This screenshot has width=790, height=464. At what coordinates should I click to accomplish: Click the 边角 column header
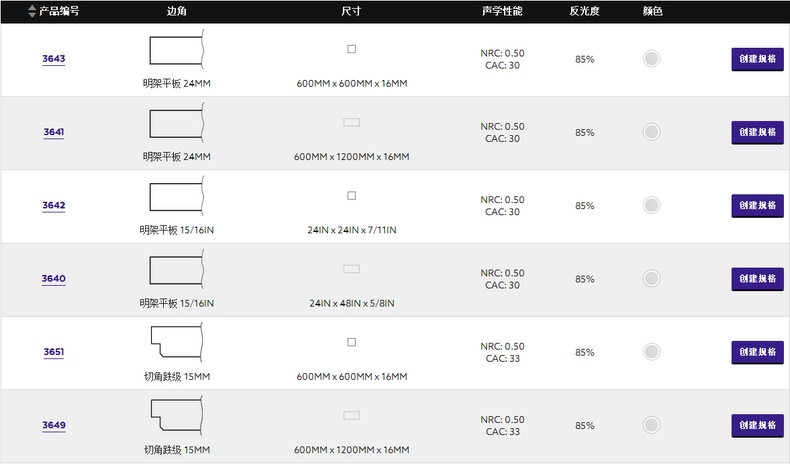177,11
